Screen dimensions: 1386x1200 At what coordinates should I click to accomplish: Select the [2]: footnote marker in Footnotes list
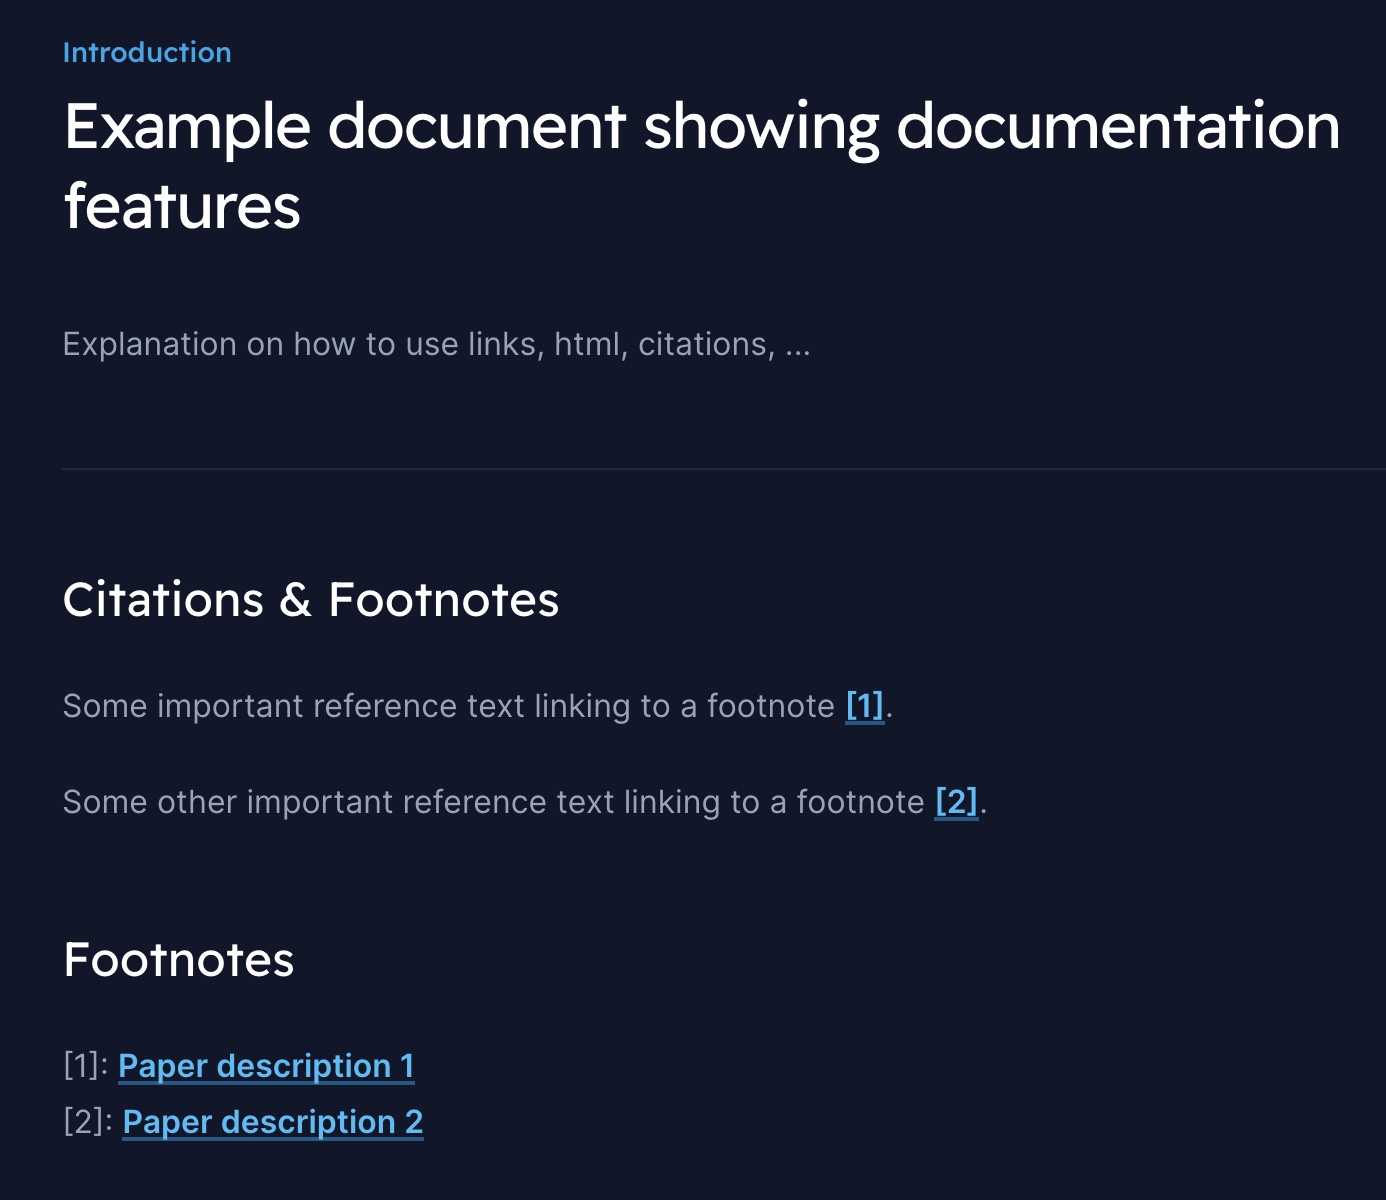click(x=84, y=1121)
